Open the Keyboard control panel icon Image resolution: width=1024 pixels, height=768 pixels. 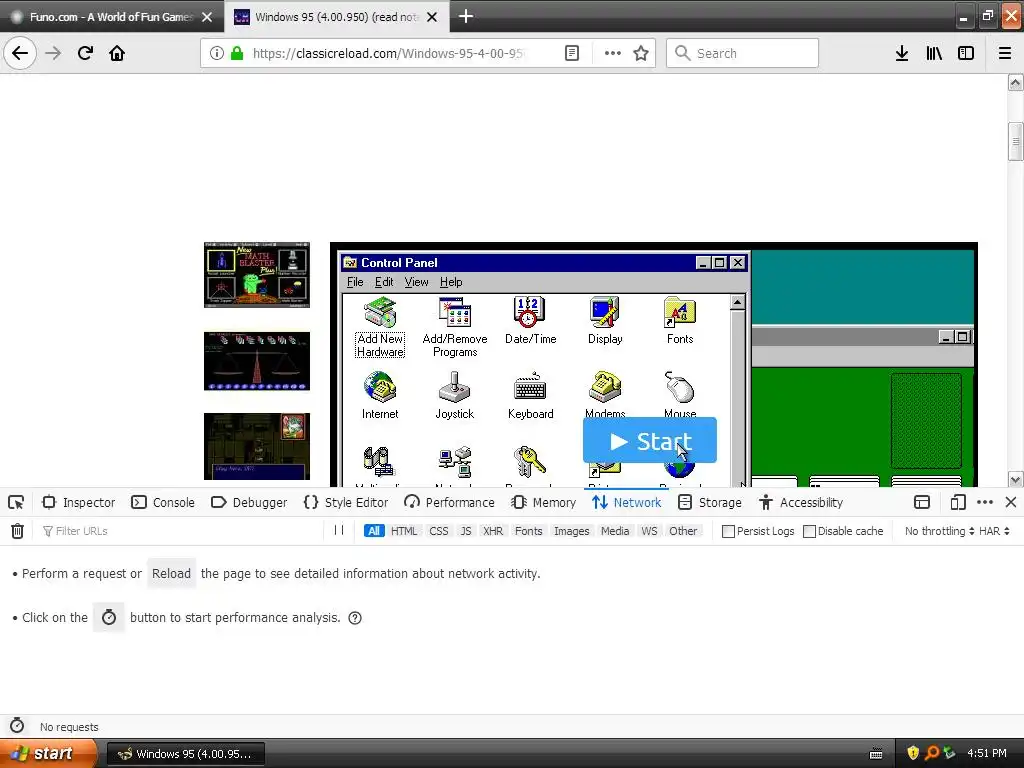tap(530, 395)
